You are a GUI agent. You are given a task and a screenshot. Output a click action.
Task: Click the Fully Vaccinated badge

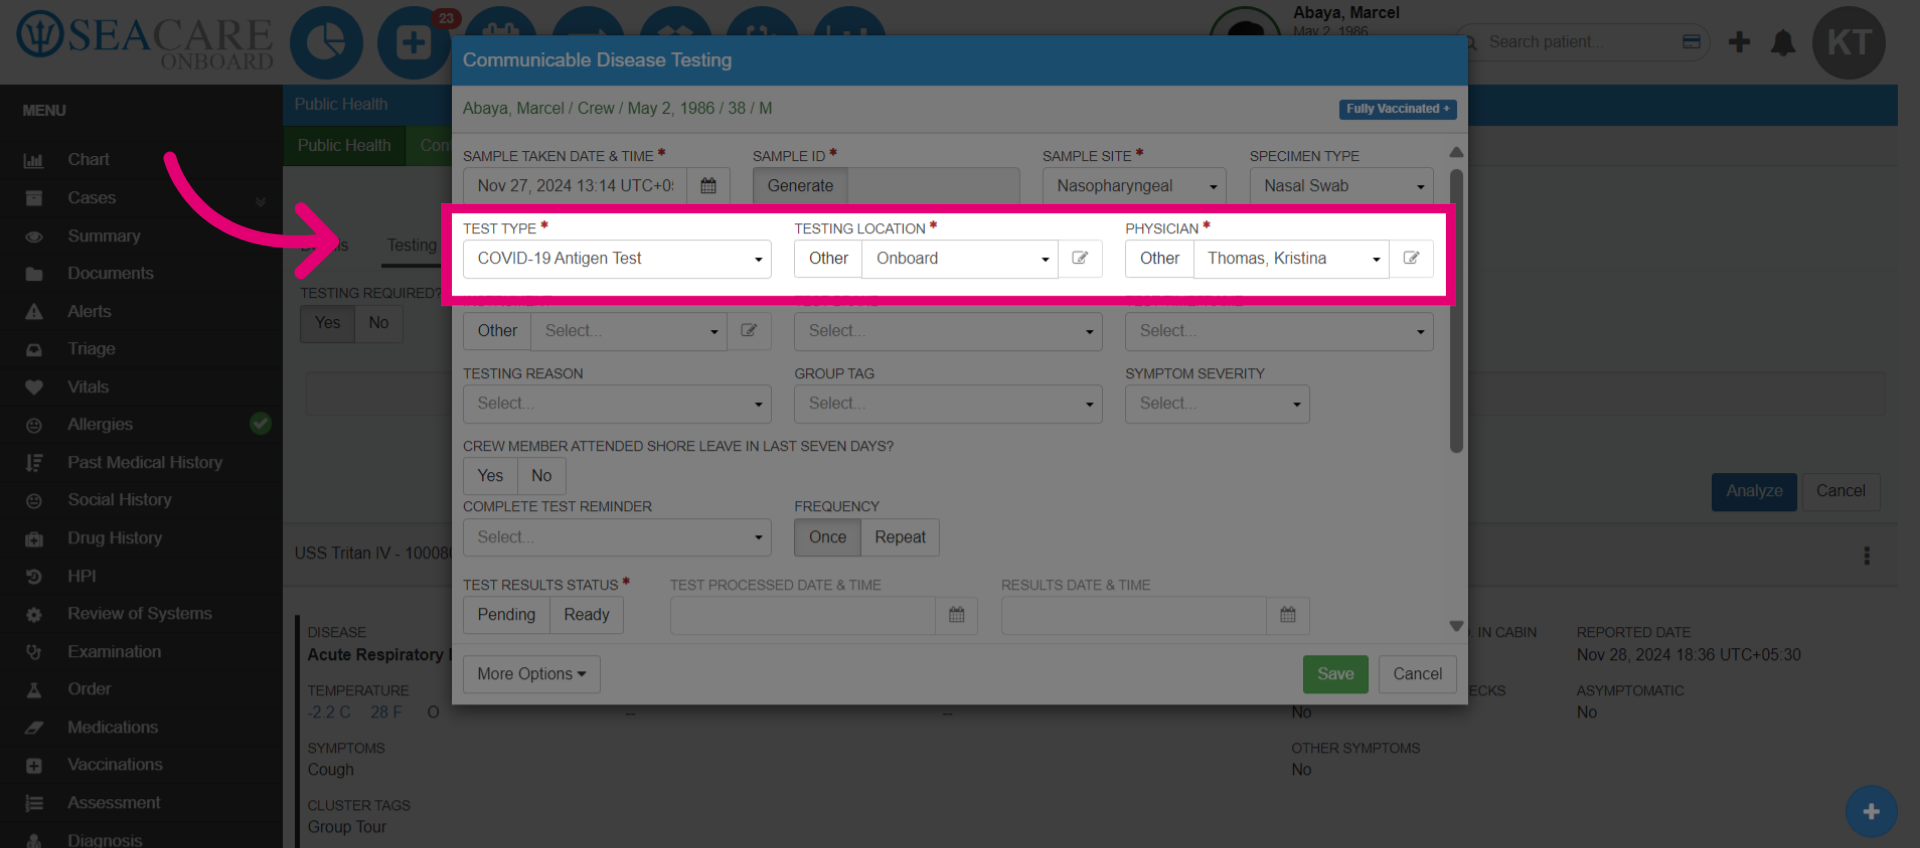(x=1397, y=109)
